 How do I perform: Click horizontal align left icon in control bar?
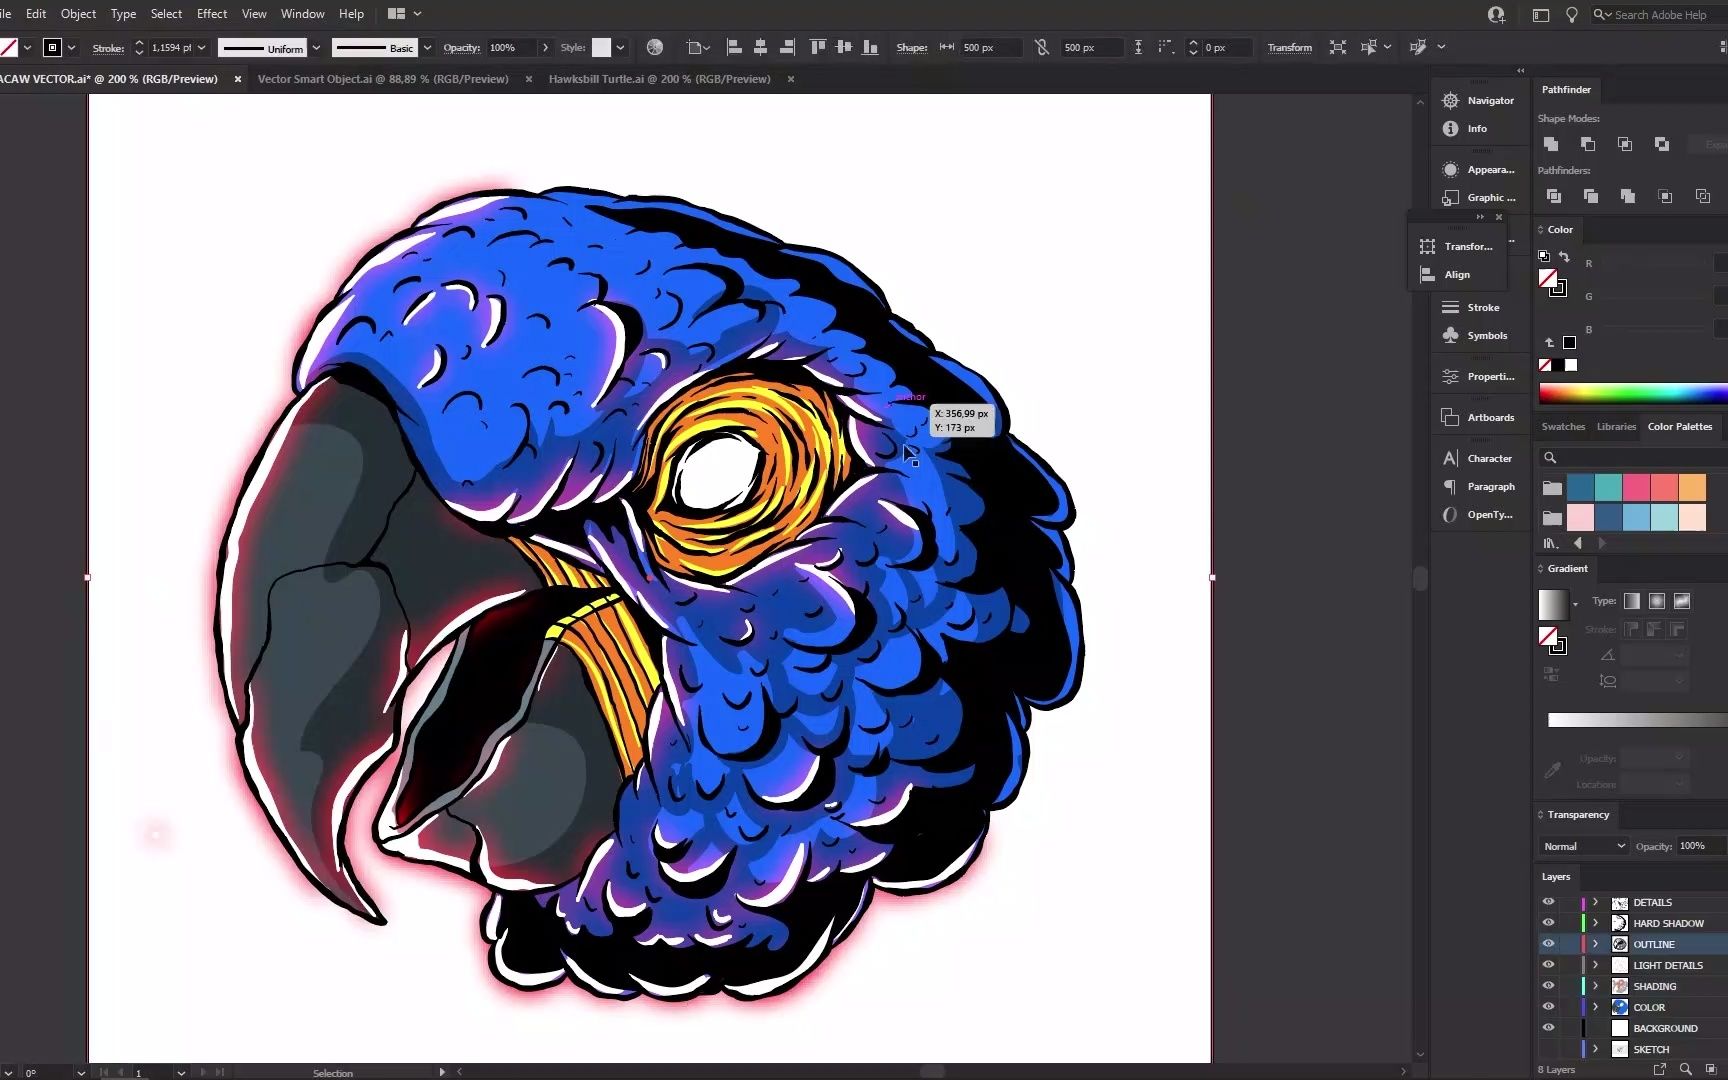click(x=734, y=47)
